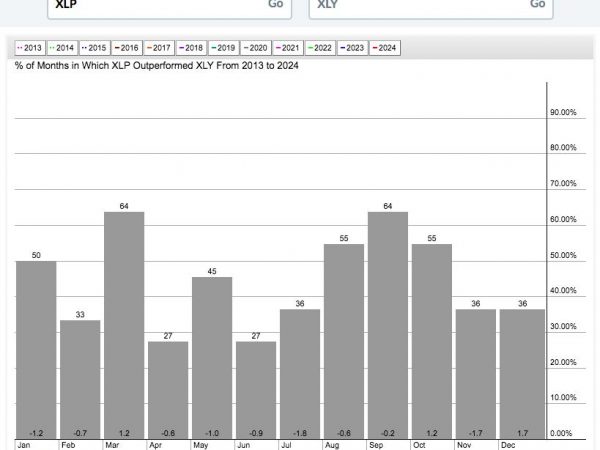Viewport: 600px width, 450px height.
Task: Toggle the 2015 year legend button
Action: point(95,48)
